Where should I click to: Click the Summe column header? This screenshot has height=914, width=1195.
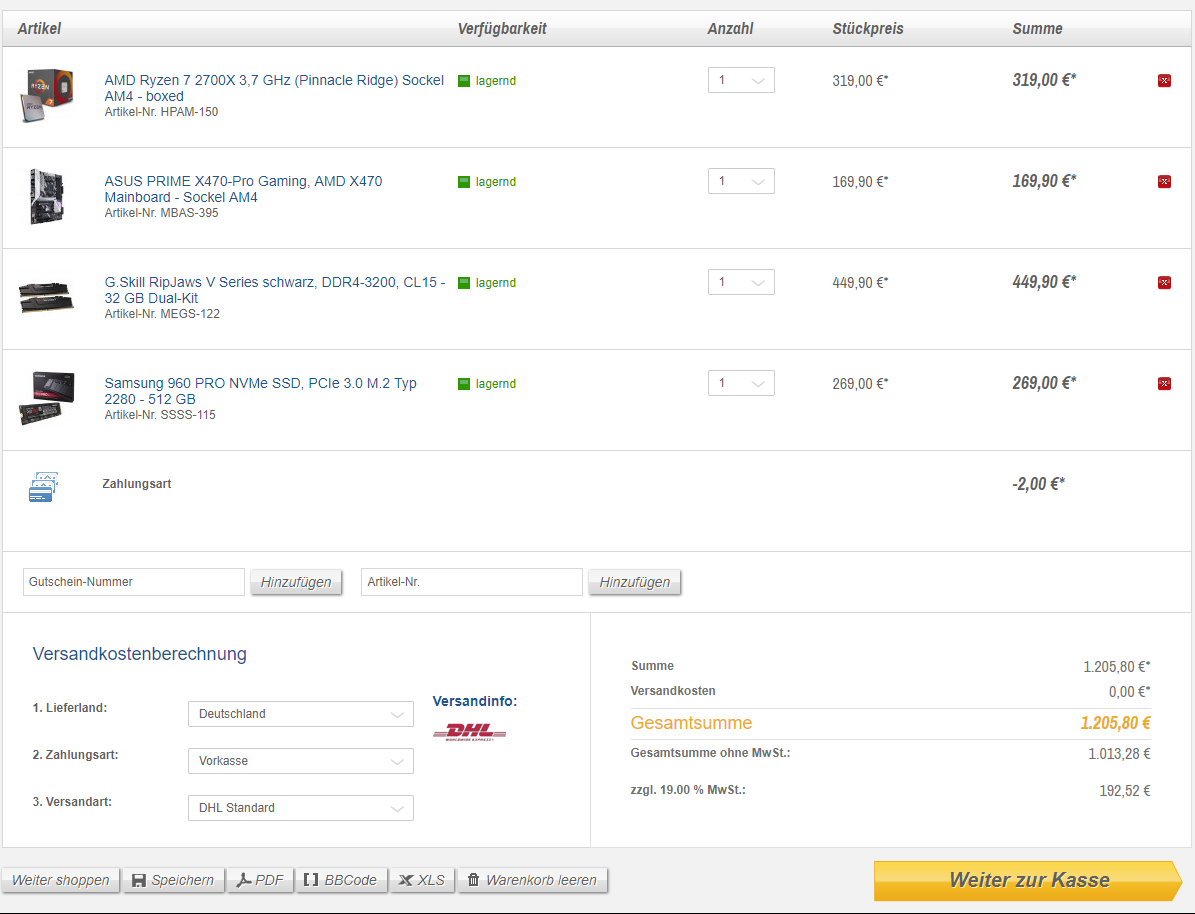point(1037,29)
